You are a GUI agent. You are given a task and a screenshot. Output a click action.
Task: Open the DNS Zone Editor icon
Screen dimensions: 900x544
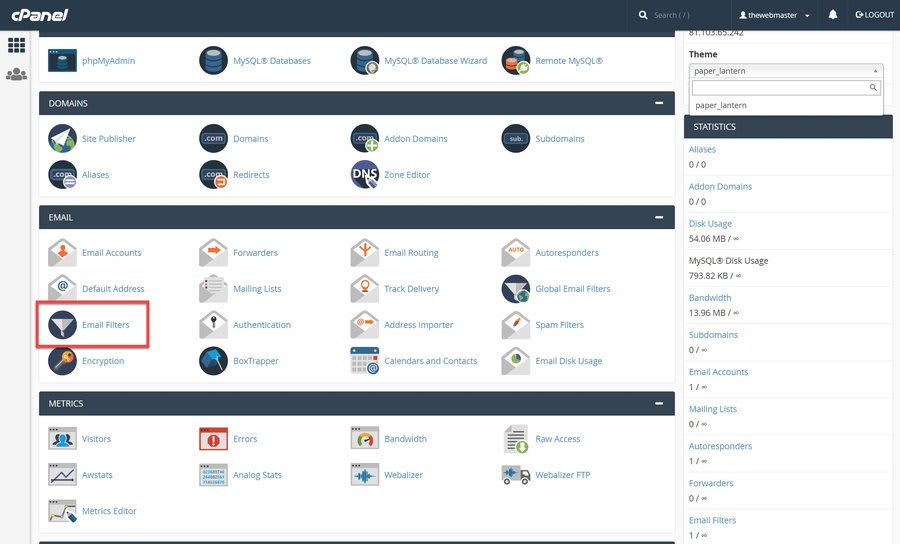point(364,174)
